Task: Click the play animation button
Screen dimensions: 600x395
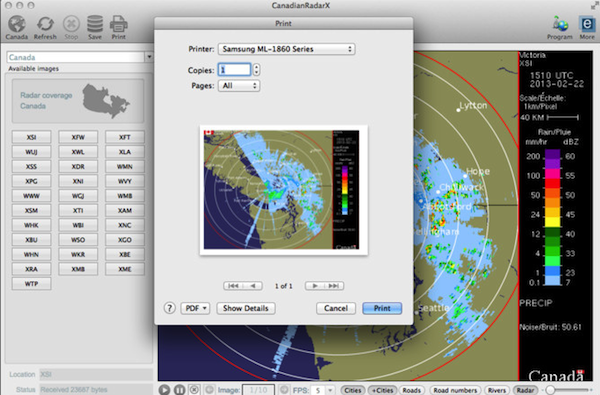Action: (164, 390)
